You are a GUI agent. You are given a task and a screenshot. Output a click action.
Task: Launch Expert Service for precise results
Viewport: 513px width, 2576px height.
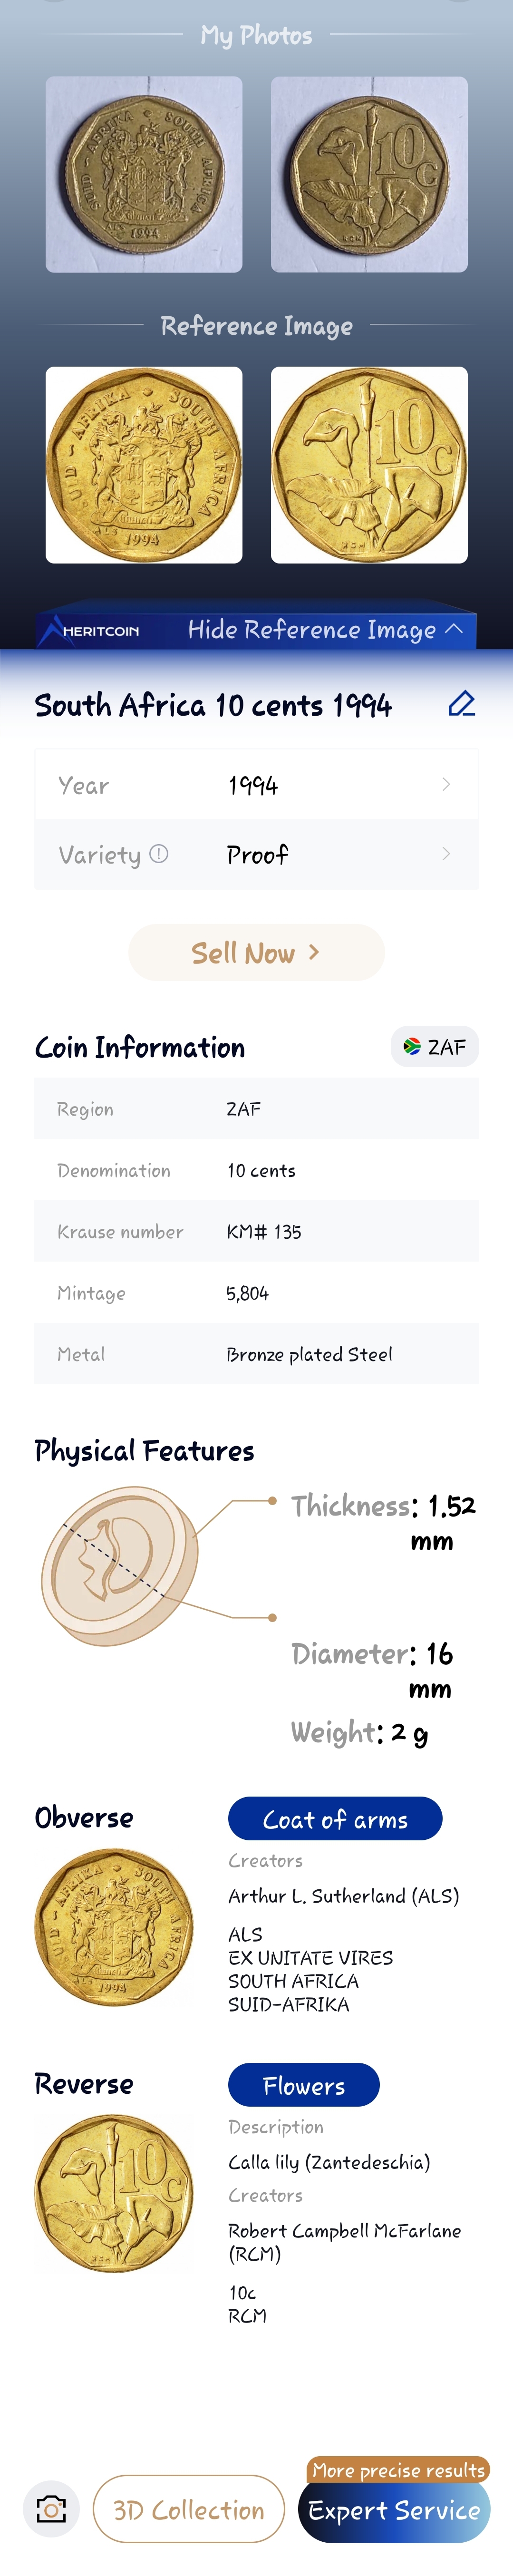(394, 2510)
